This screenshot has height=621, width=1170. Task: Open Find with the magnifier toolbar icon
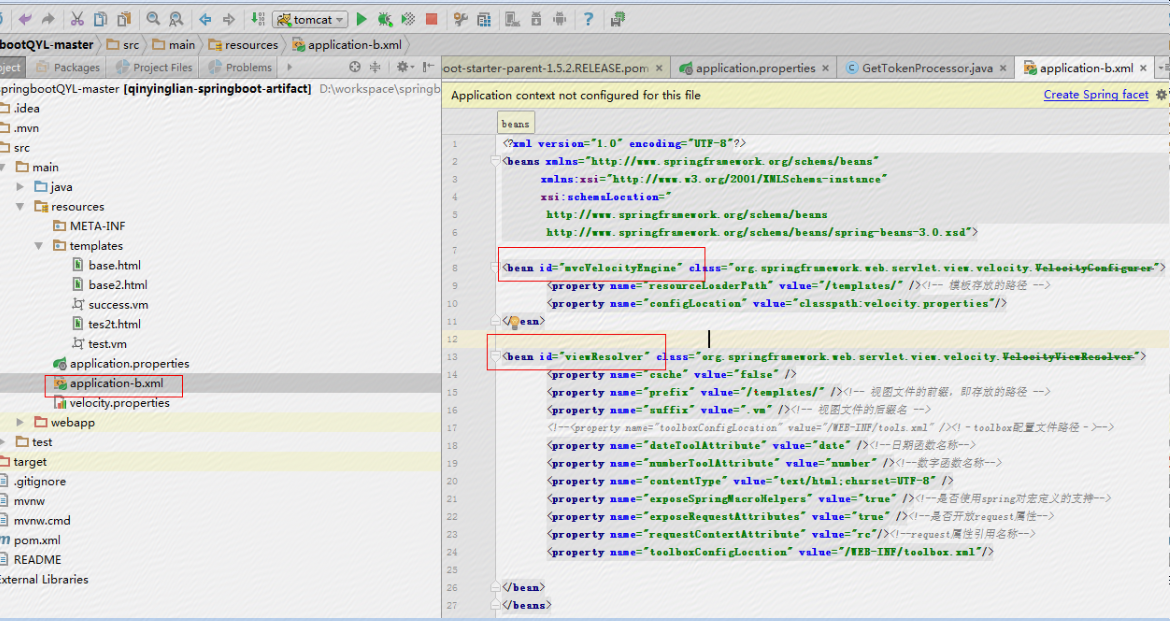click(152, 18)
